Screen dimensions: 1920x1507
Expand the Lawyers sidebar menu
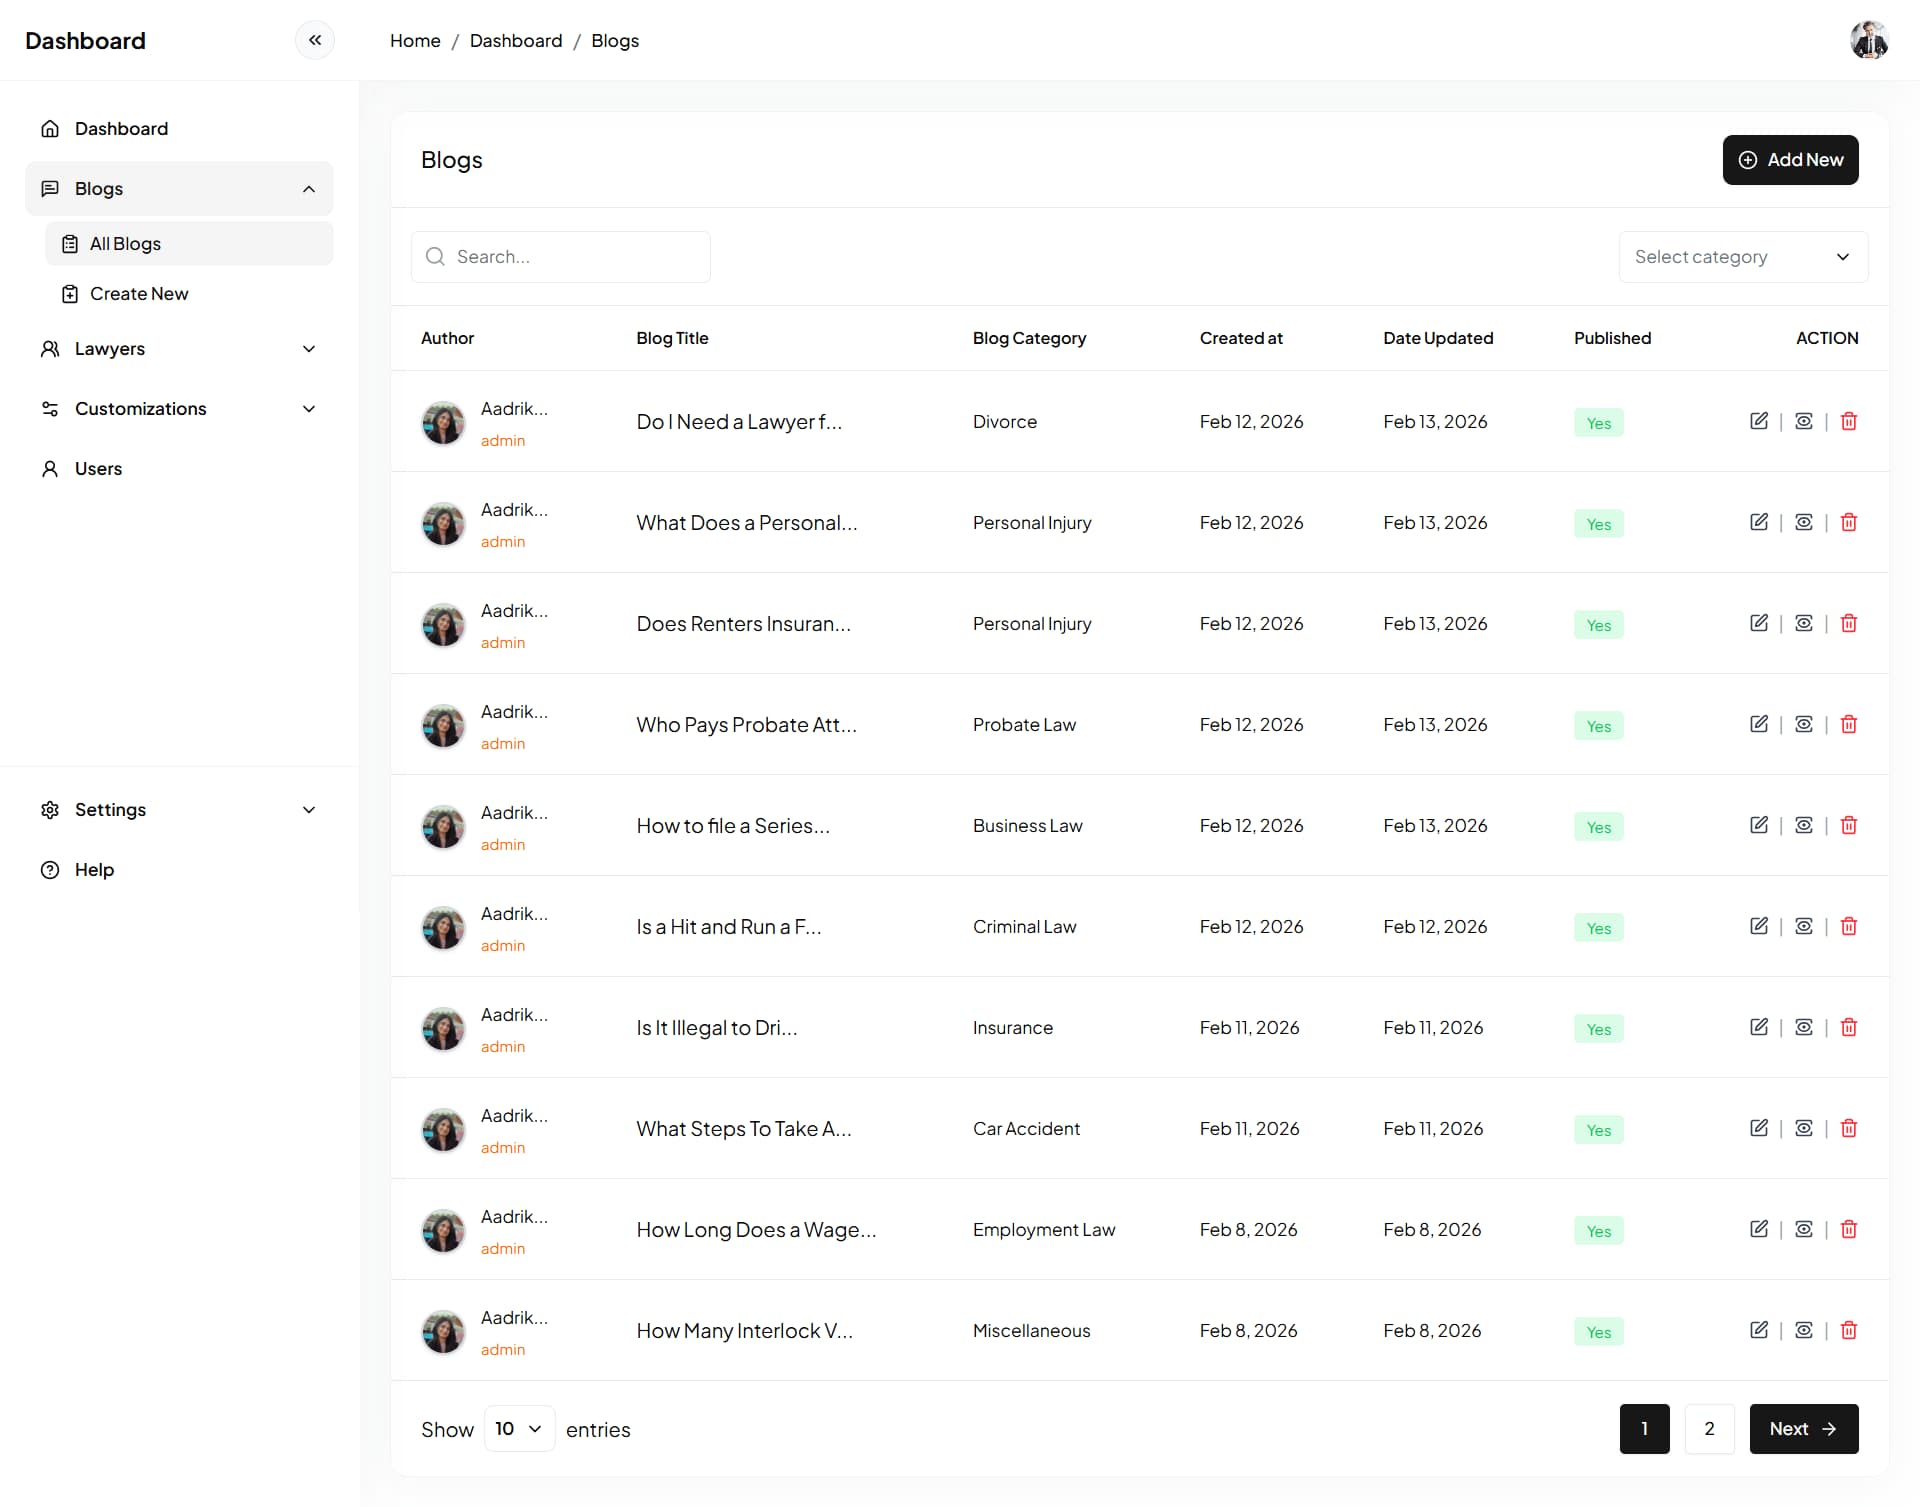click(179, 349)
